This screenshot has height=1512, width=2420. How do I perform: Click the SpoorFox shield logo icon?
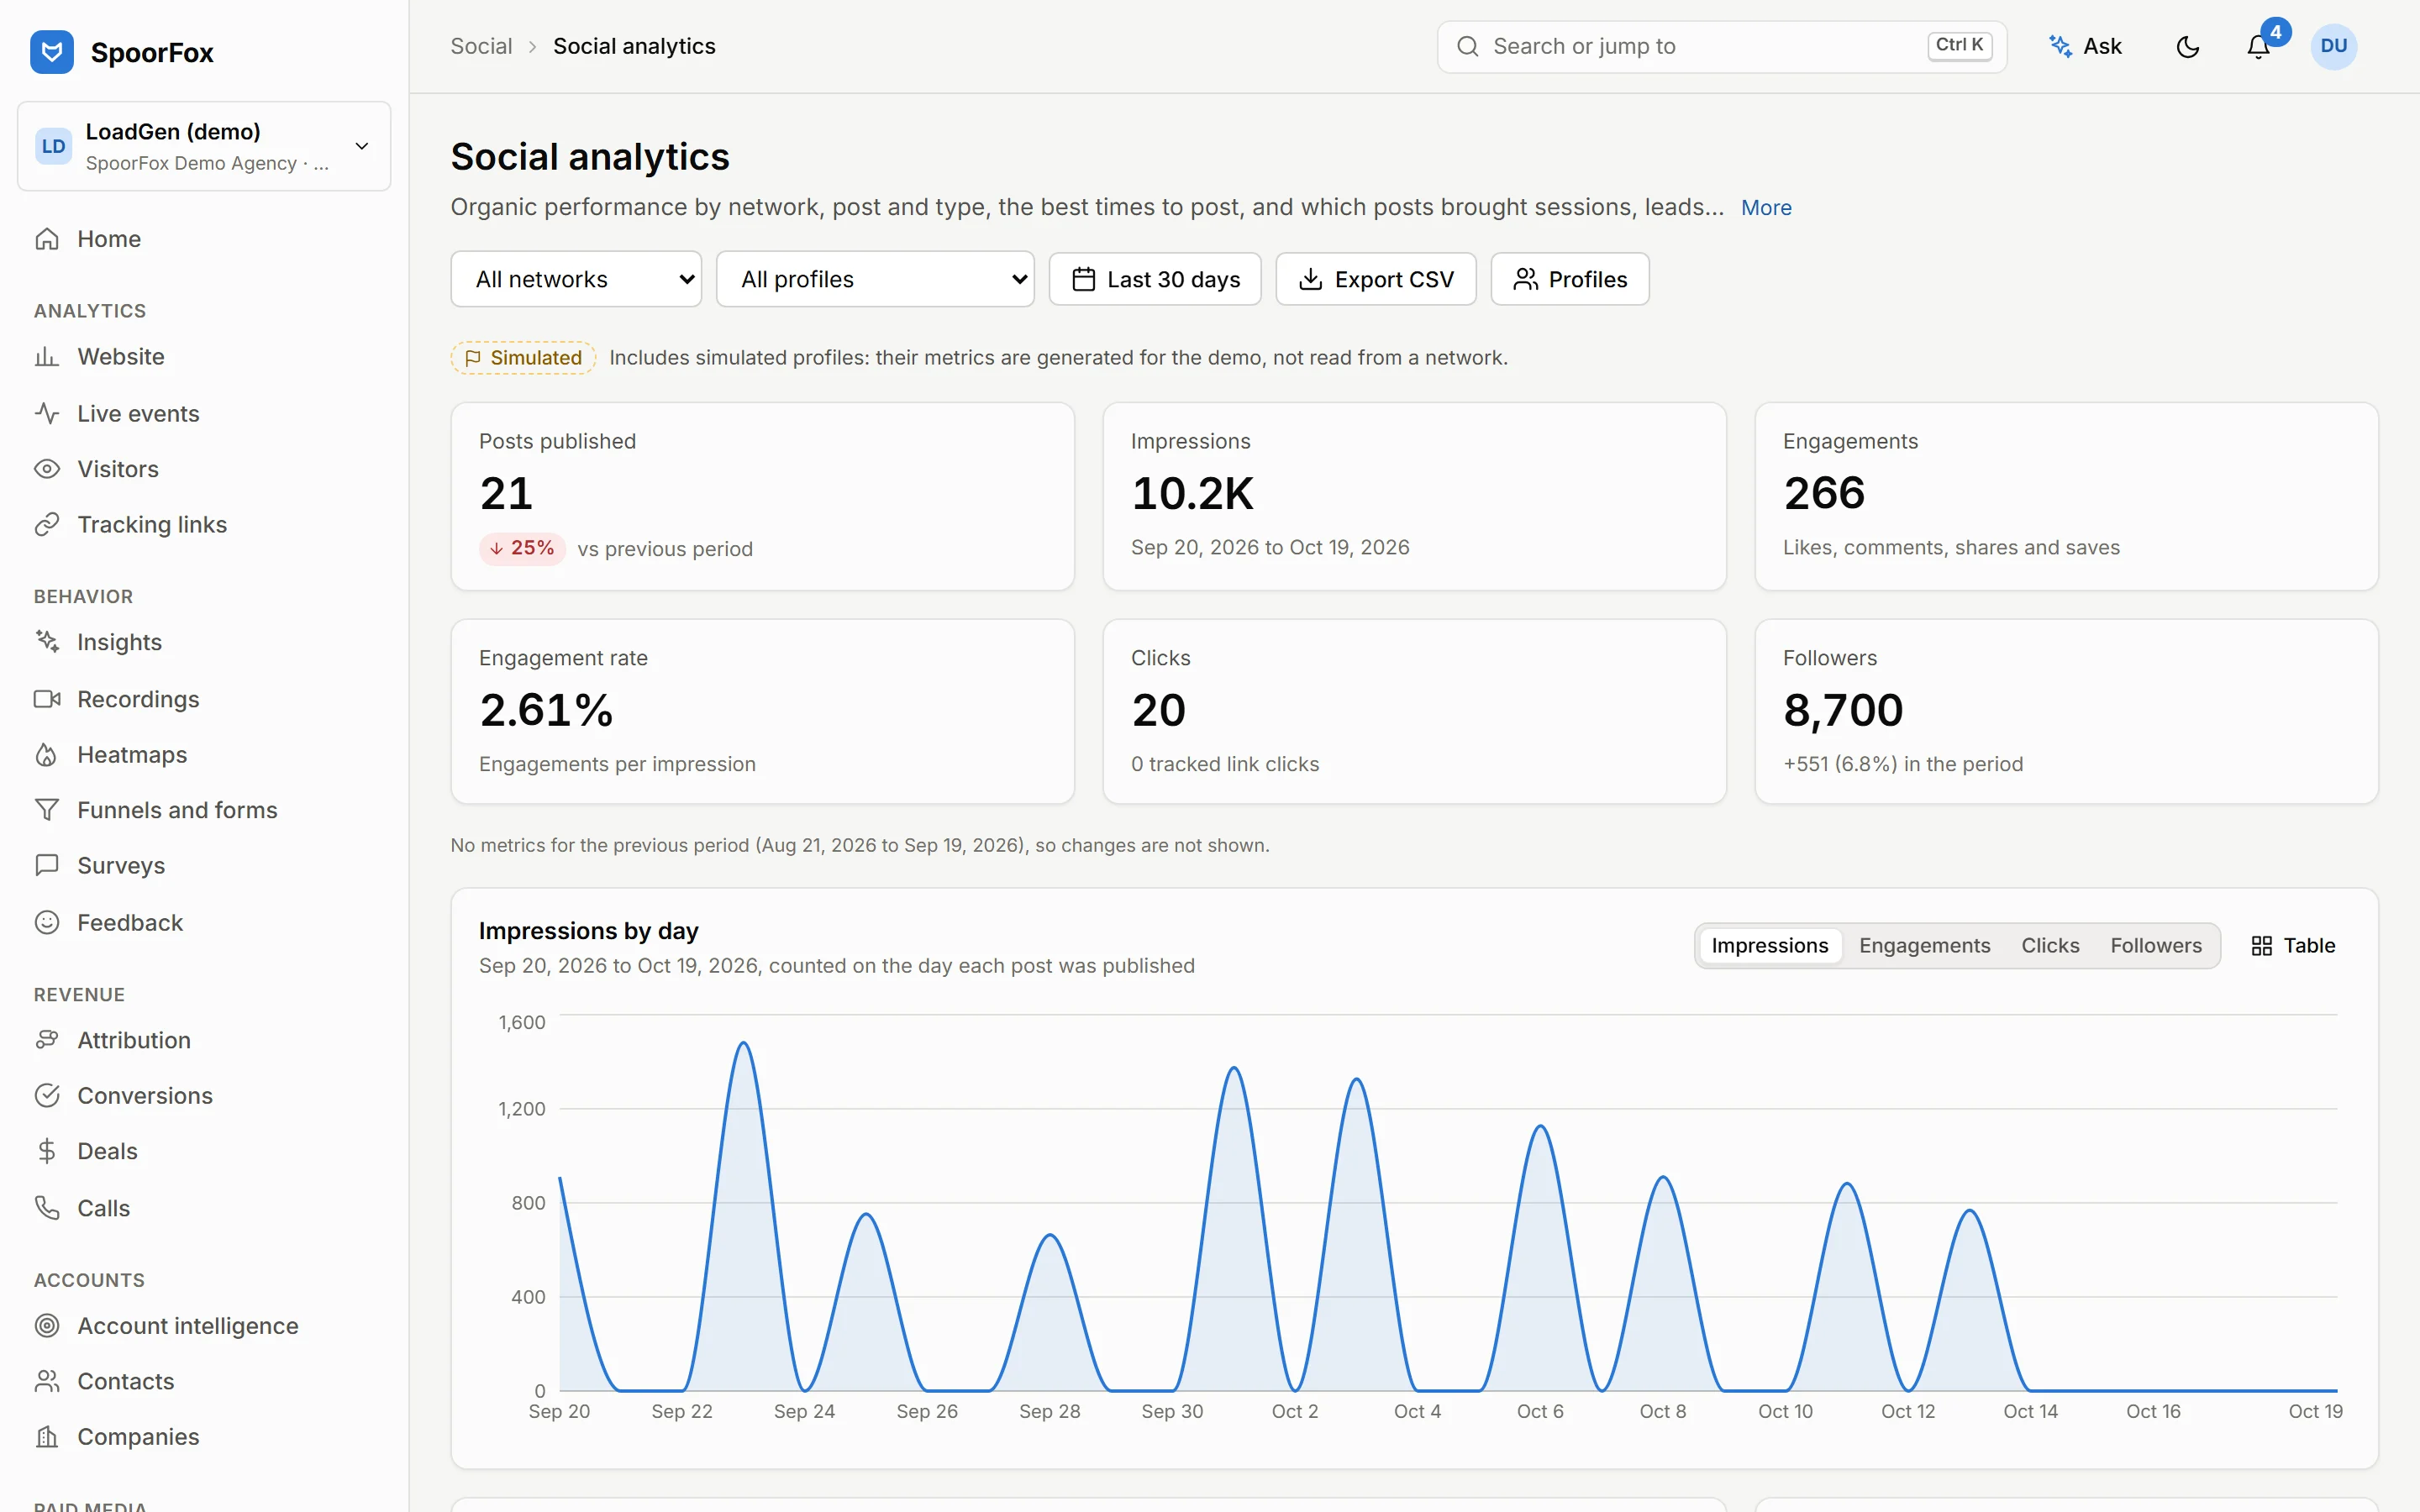[x=52, y=52]
